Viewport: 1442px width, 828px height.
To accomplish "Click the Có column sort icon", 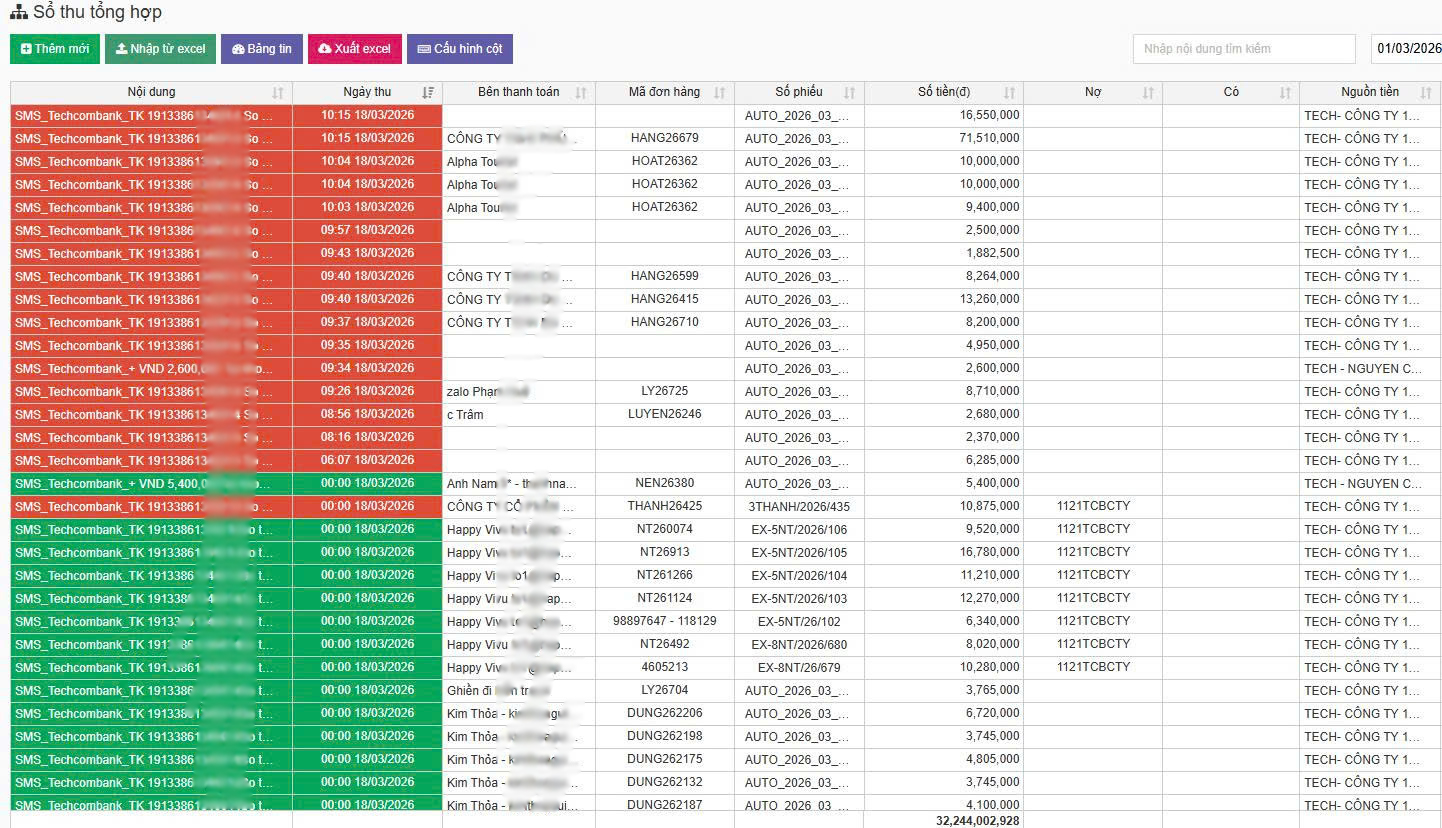I will point(1285,93).
